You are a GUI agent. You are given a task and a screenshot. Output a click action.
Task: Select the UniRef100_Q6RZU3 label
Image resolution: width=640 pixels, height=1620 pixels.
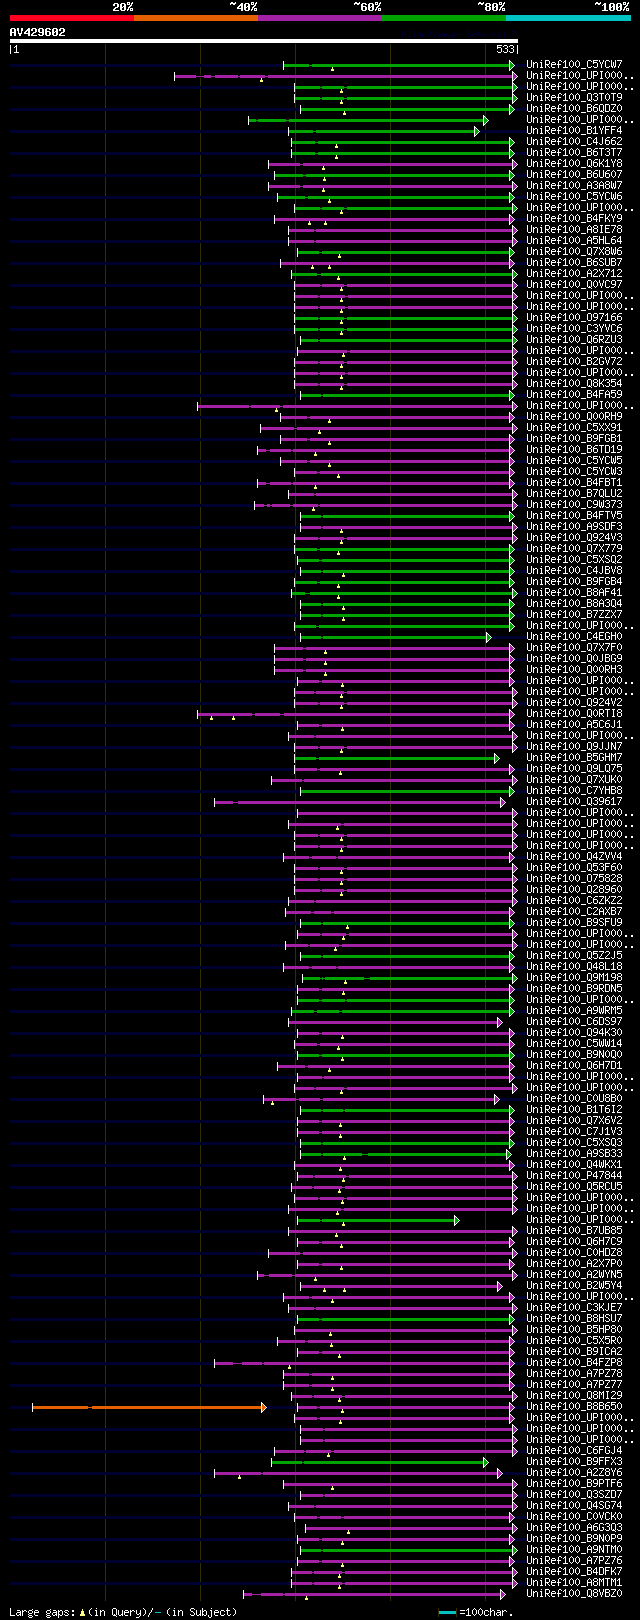click(574, 339)
